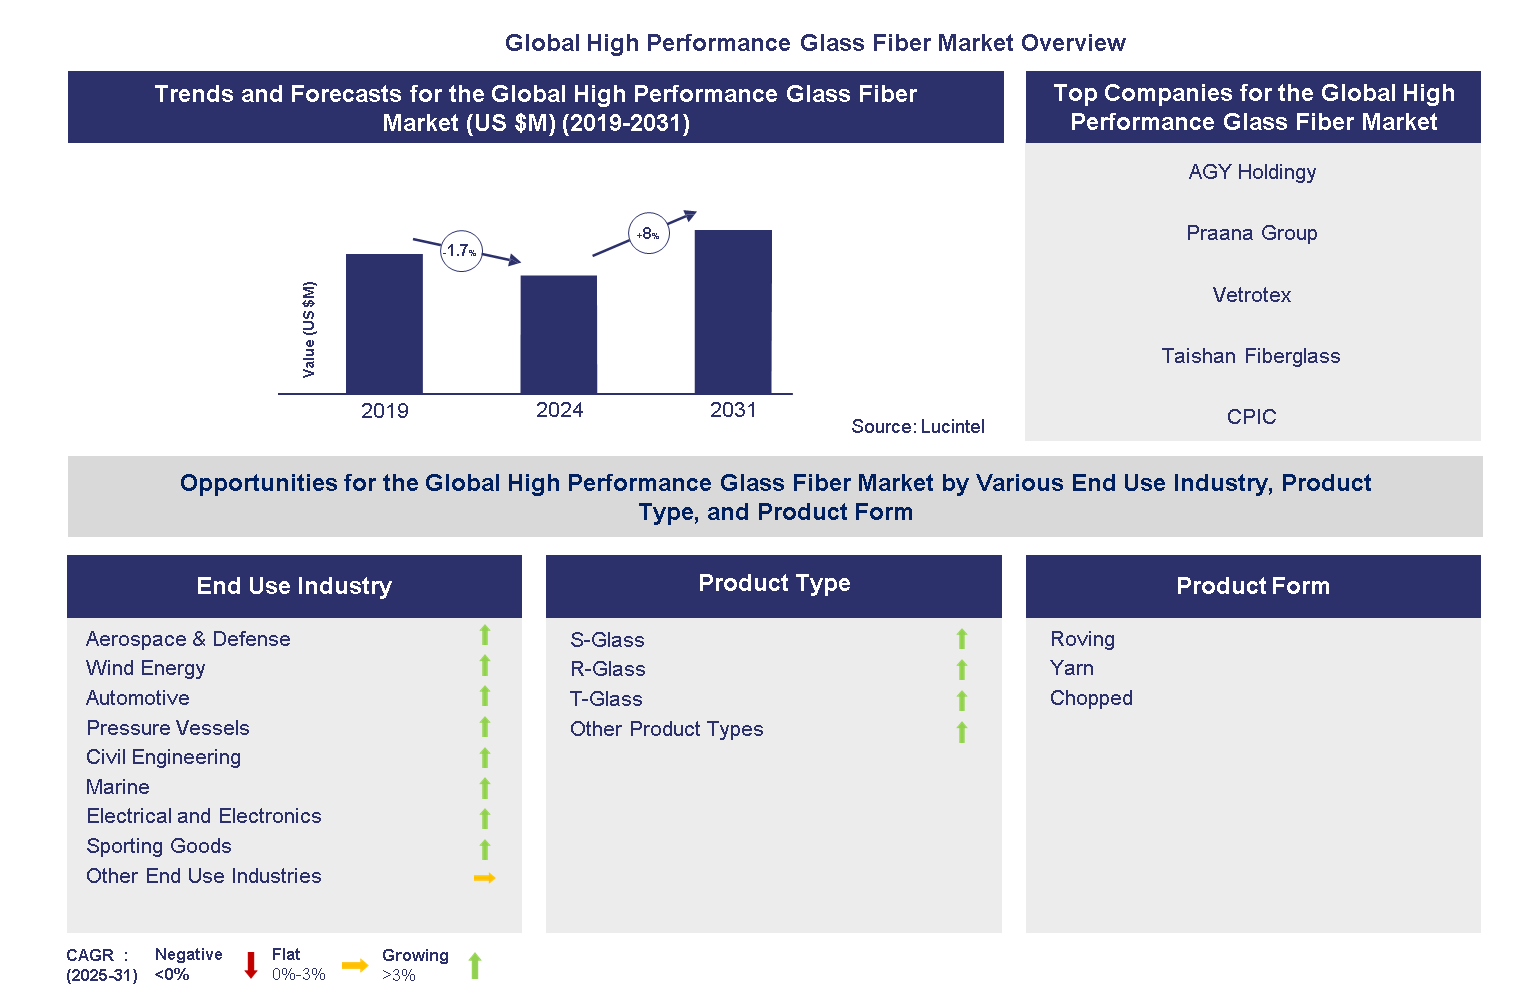Click the green arrow beside Aerospace & Defense

tap(485, 635)
